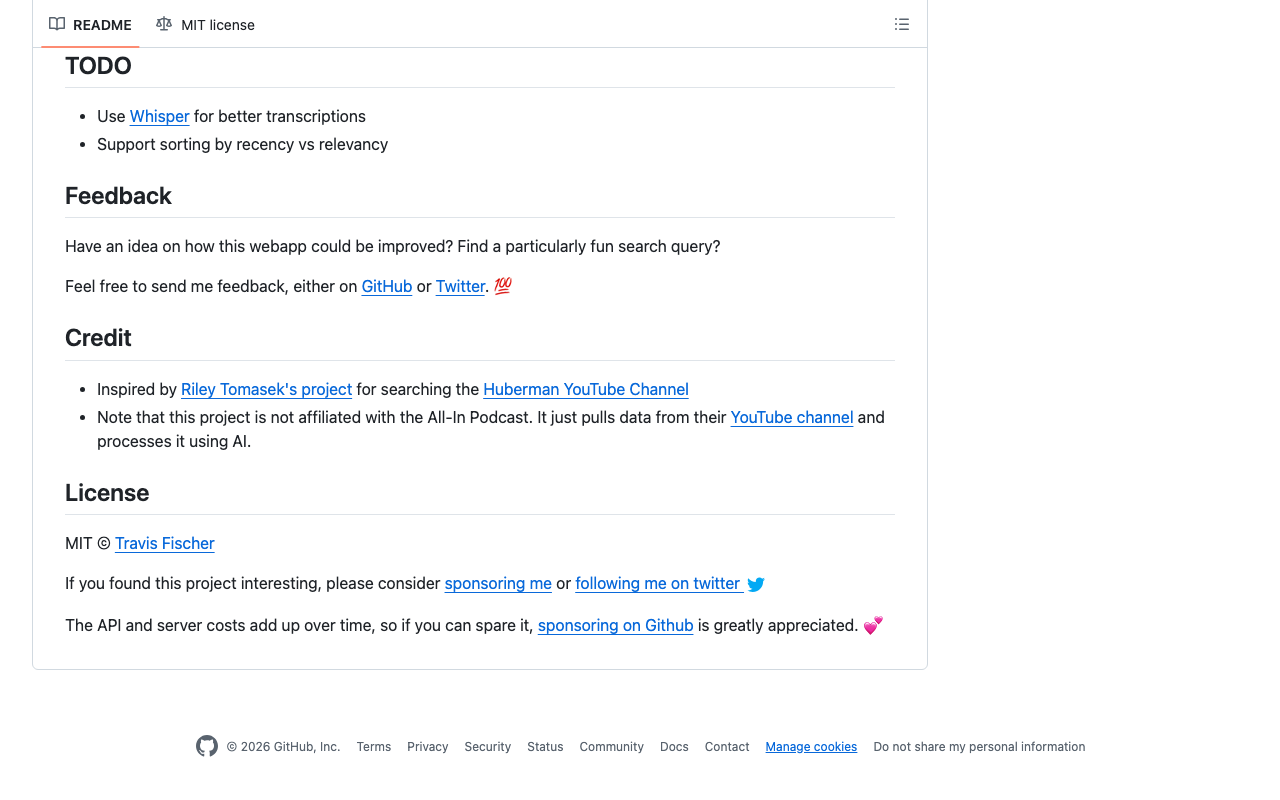1280x800 pixels.
Task: Click the sponsoring me link
Action: click(498, 583)
